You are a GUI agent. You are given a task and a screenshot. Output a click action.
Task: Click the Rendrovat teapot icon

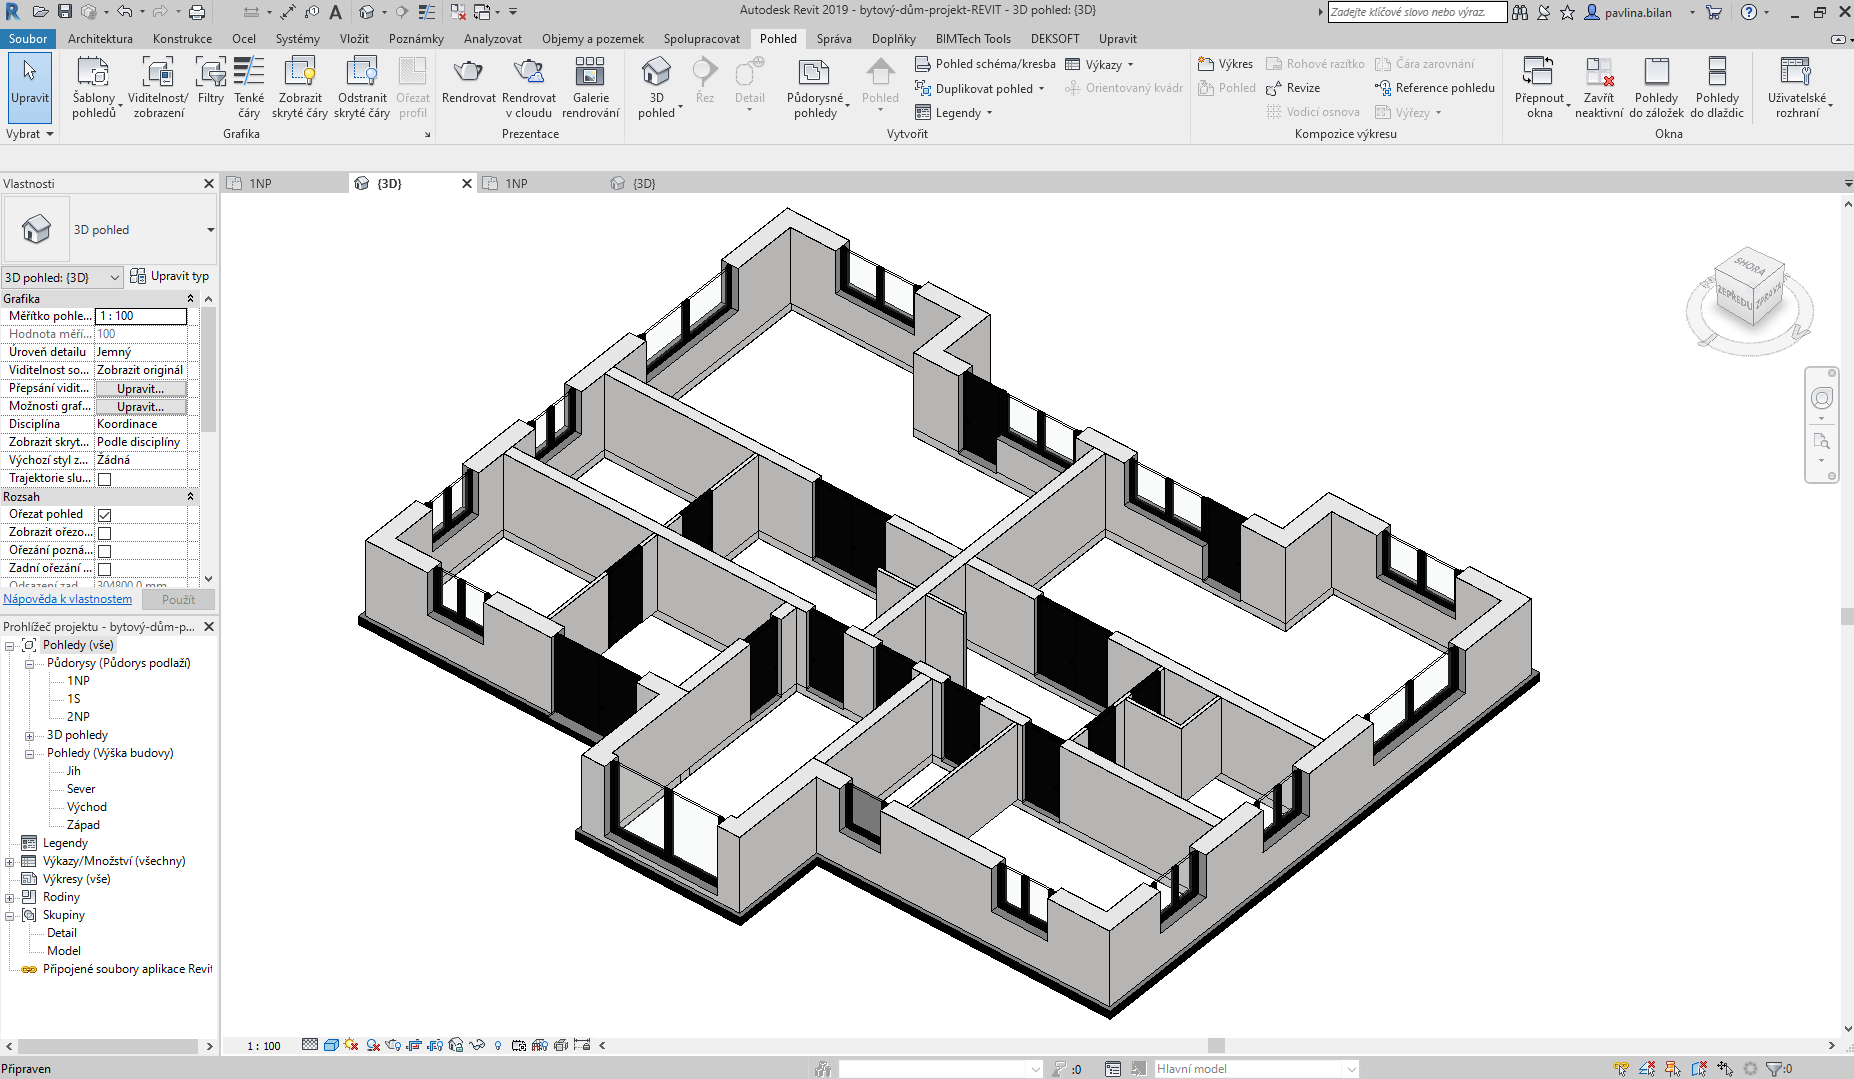coord(469,72)
